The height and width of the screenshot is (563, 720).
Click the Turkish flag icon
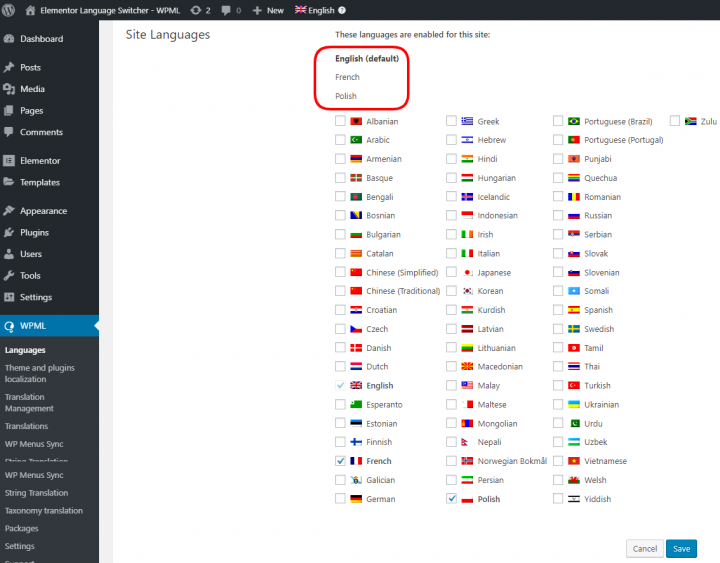coord(574,385)
